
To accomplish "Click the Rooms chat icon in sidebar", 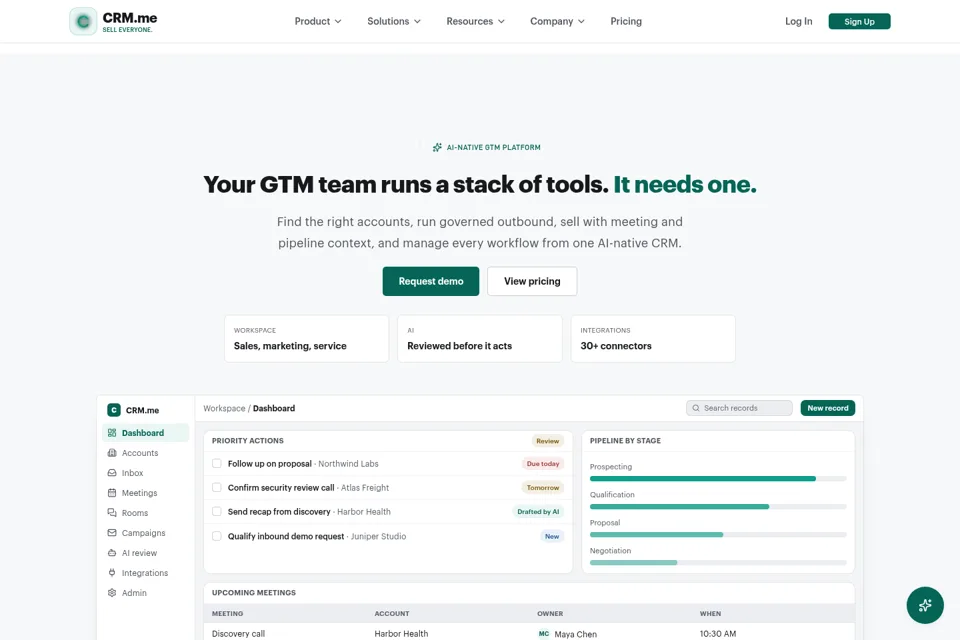I will point(112,513).
